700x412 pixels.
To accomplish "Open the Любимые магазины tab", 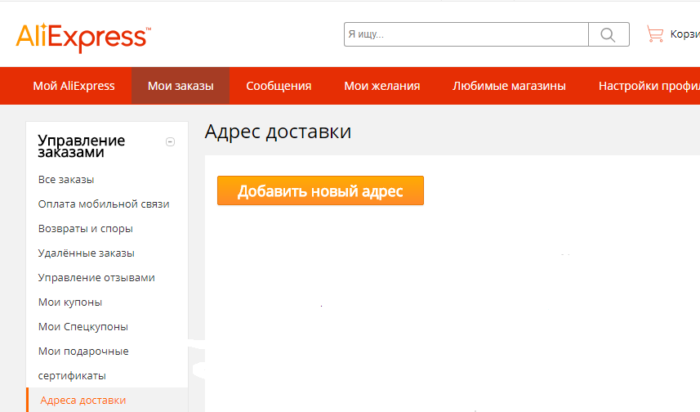I will [x=509, y=86].
